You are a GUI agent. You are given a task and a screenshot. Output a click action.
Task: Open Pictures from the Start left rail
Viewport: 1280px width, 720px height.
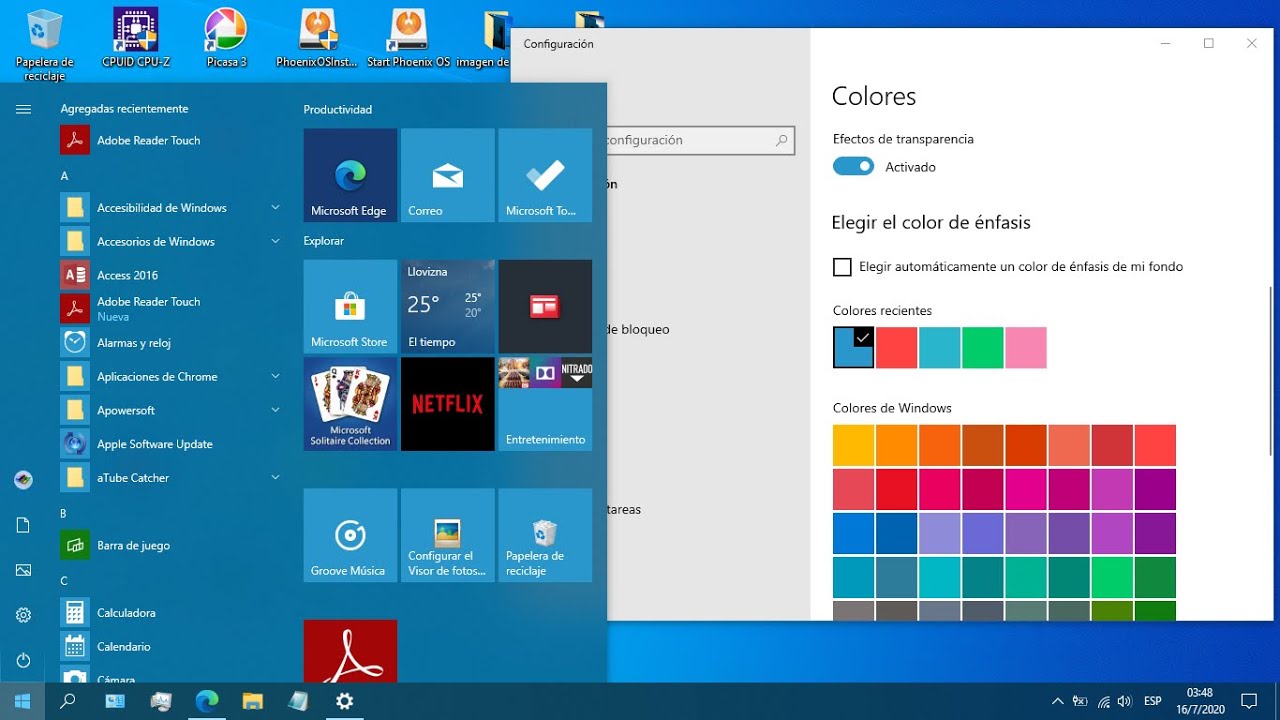(23, 570)
